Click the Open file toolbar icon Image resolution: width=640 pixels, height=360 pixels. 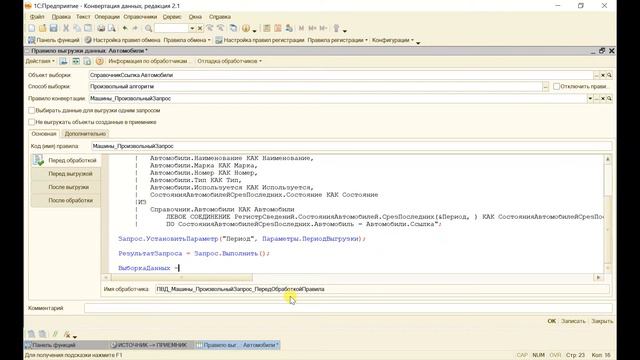click(42, 28)
